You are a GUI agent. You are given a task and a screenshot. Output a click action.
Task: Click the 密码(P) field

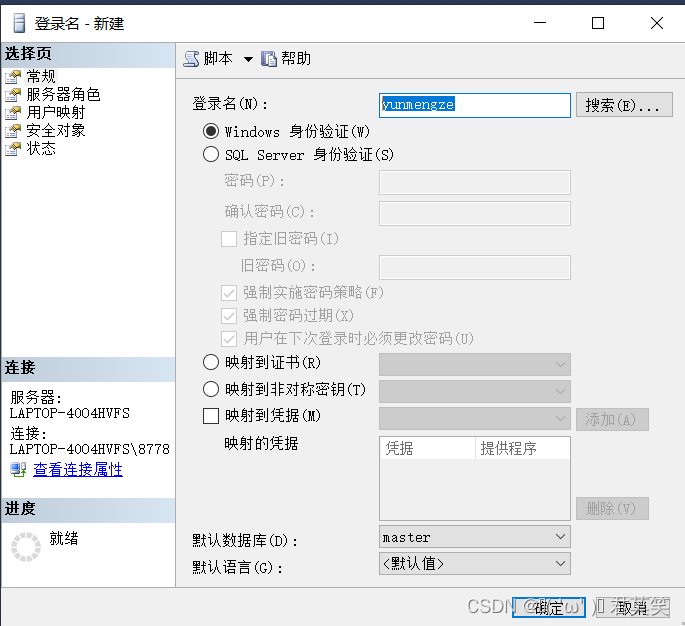tap(475, 182)
